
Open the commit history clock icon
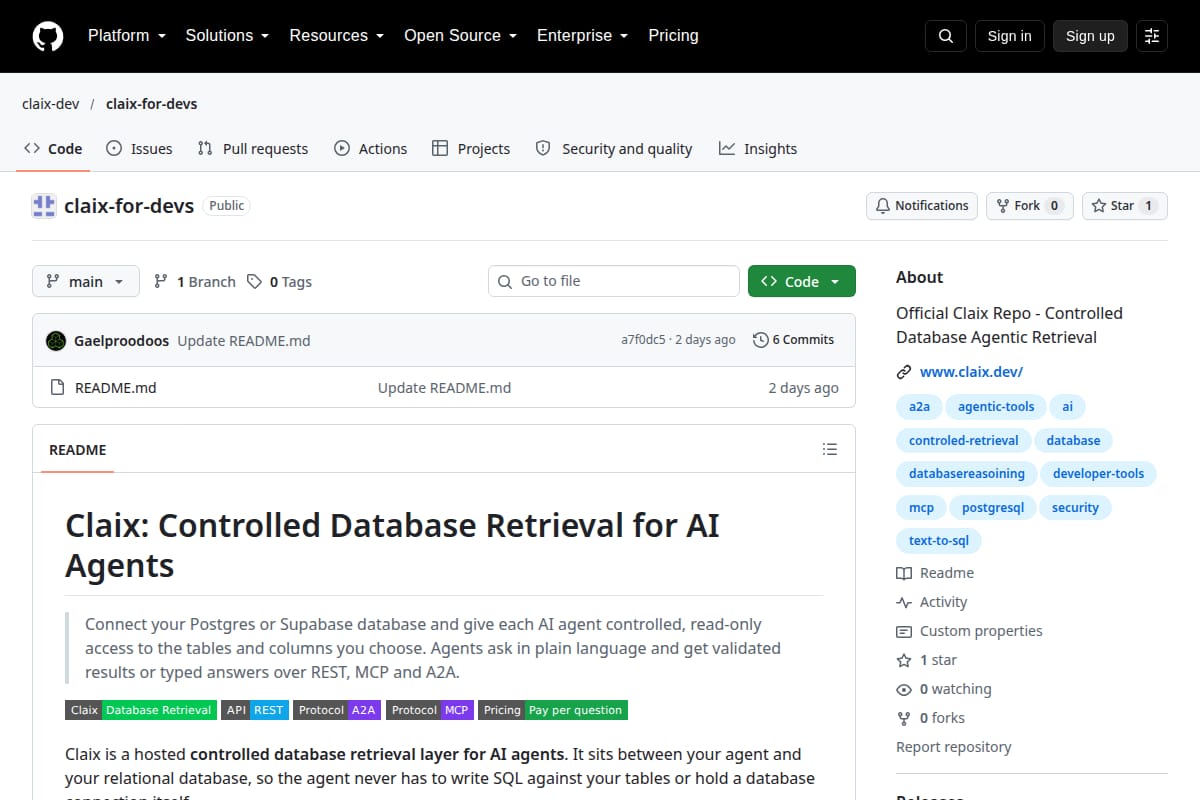click(761, 340)
